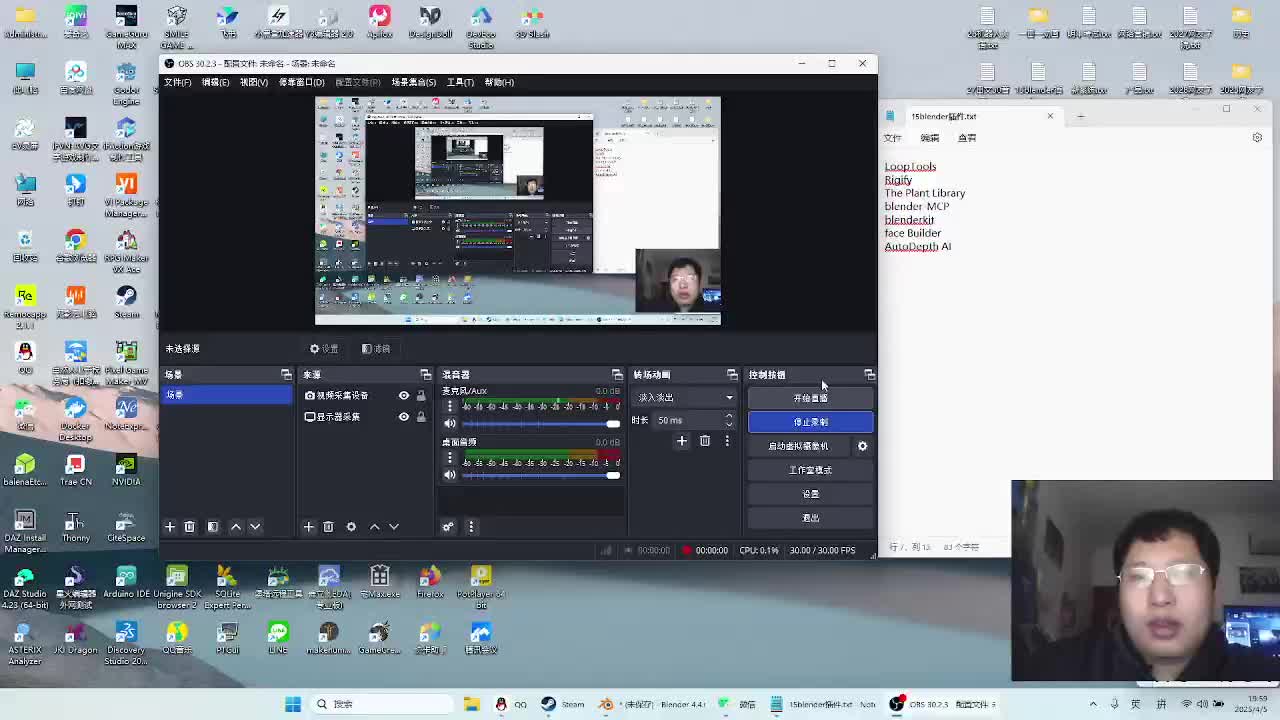Viewport: 1280px width, 720px height.
Task: Move selected scene down with chevron
Action: click(255, 527)
